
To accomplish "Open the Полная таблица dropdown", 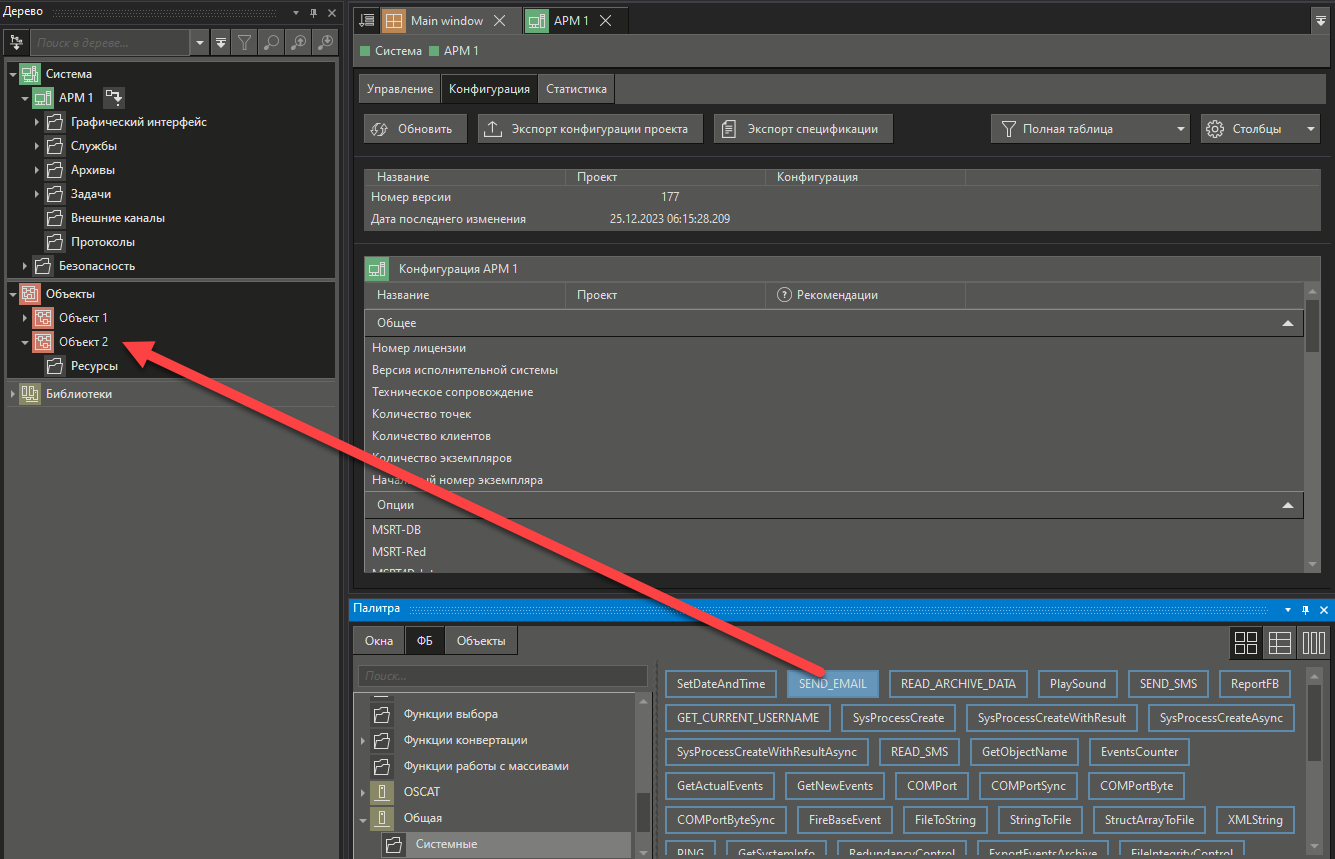I will pyautogui.click(x=1090, y=129).
